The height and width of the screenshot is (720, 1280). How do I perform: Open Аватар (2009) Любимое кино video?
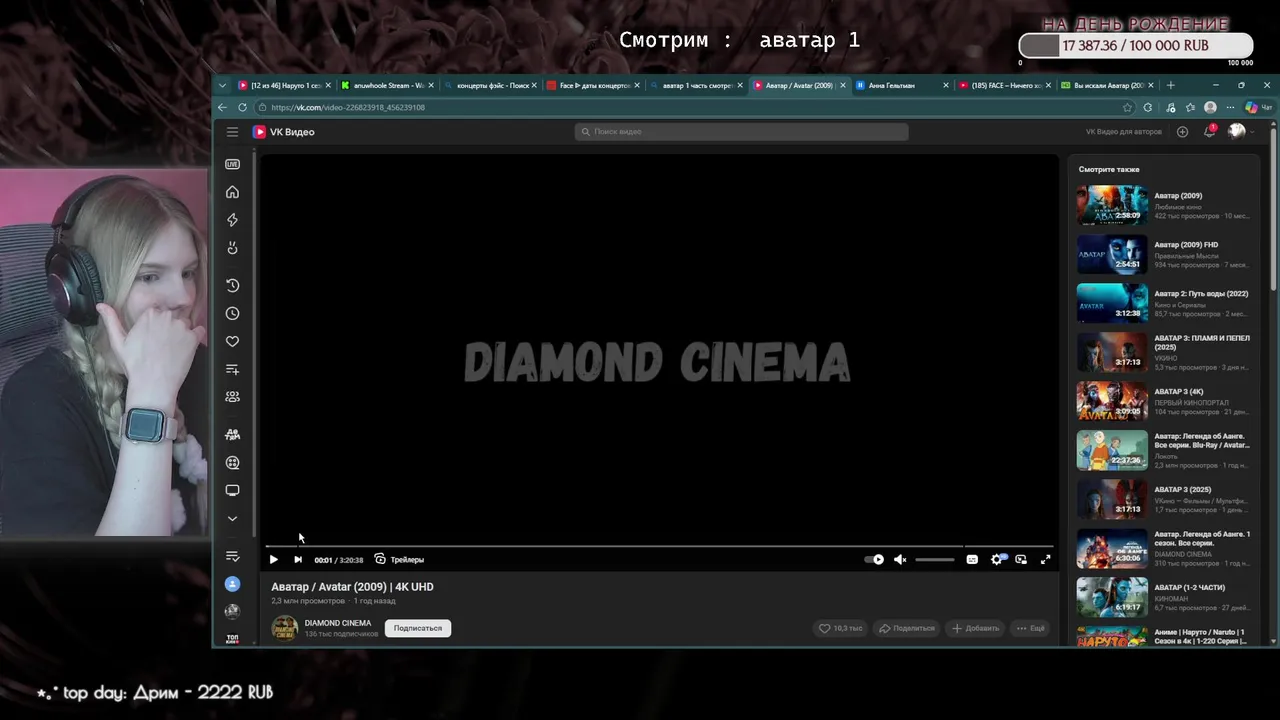[x=1164, y=205]
